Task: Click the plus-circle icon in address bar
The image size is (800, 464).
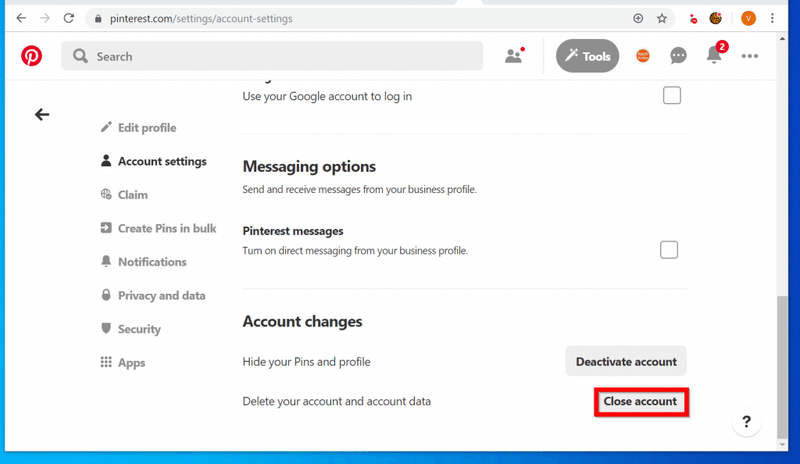Action: pyautogui.click(x=638, y=18)
